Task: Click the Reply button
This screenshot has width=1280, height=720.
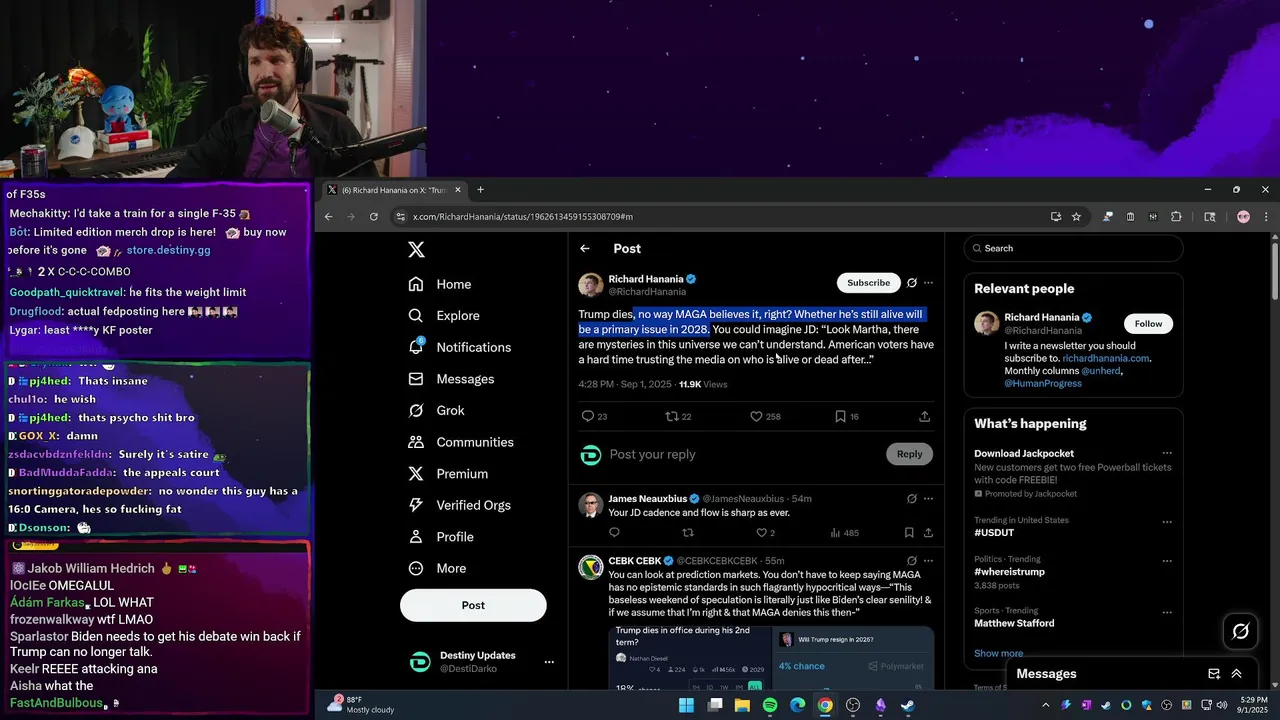Action: click(909, 454)
